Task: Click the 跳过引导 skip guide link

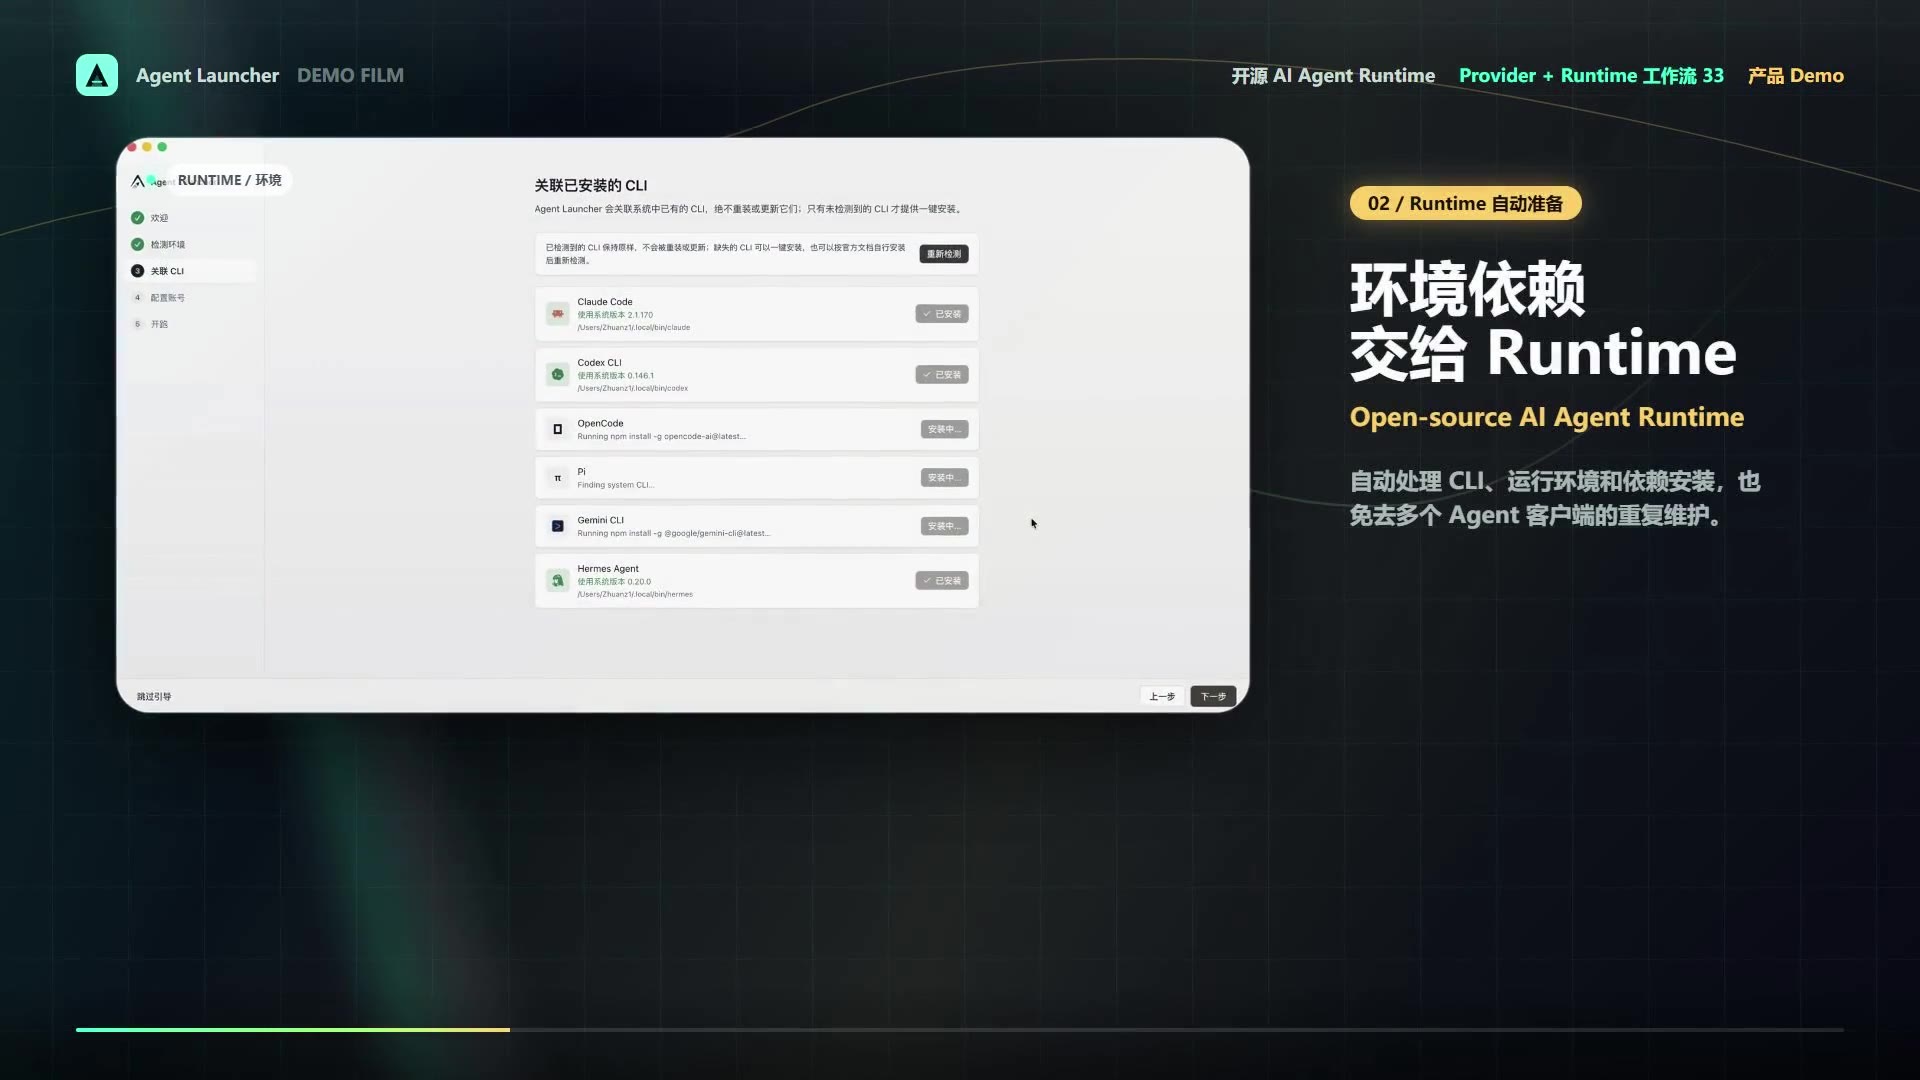Action: point(154,697)
